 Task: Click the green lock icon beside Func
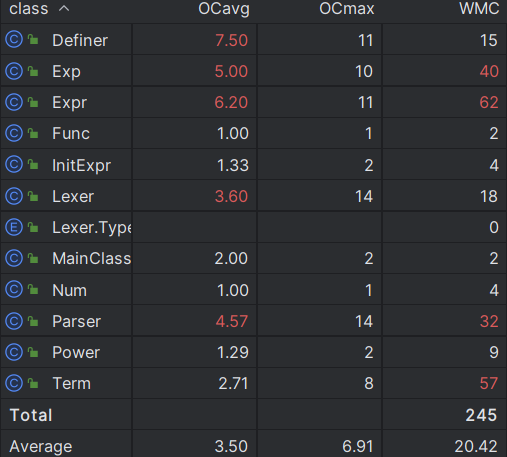point(33,133)
